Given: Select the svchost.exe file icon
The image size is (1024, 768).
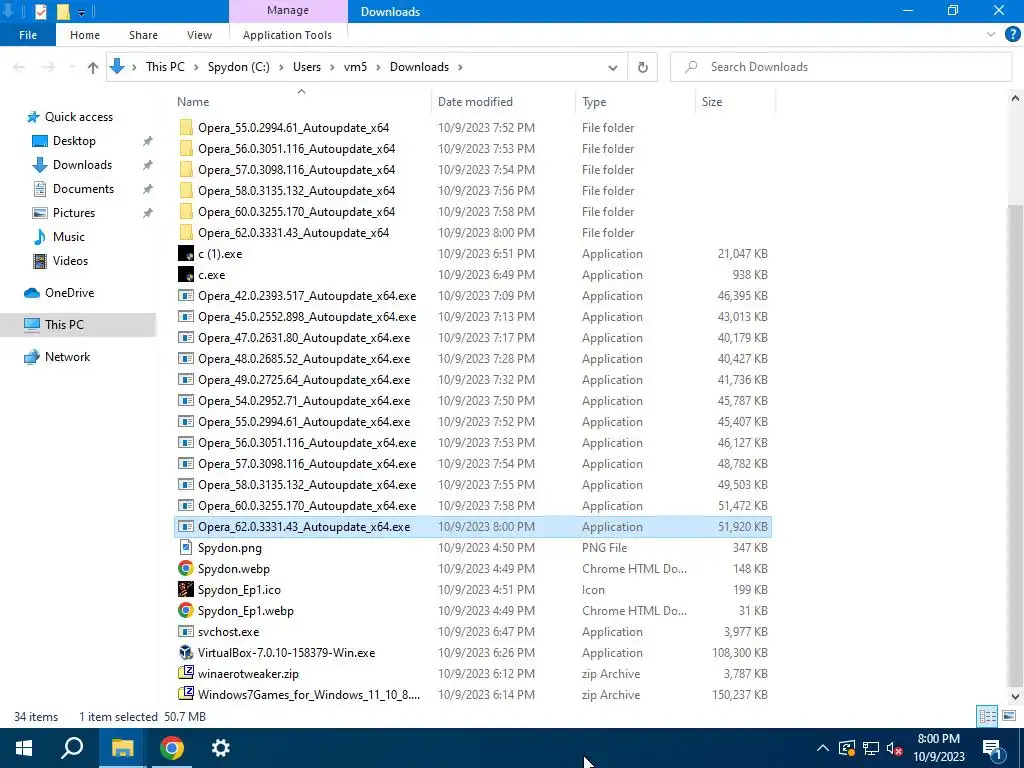Looking at the screenshot, I should tap(186, 632).
